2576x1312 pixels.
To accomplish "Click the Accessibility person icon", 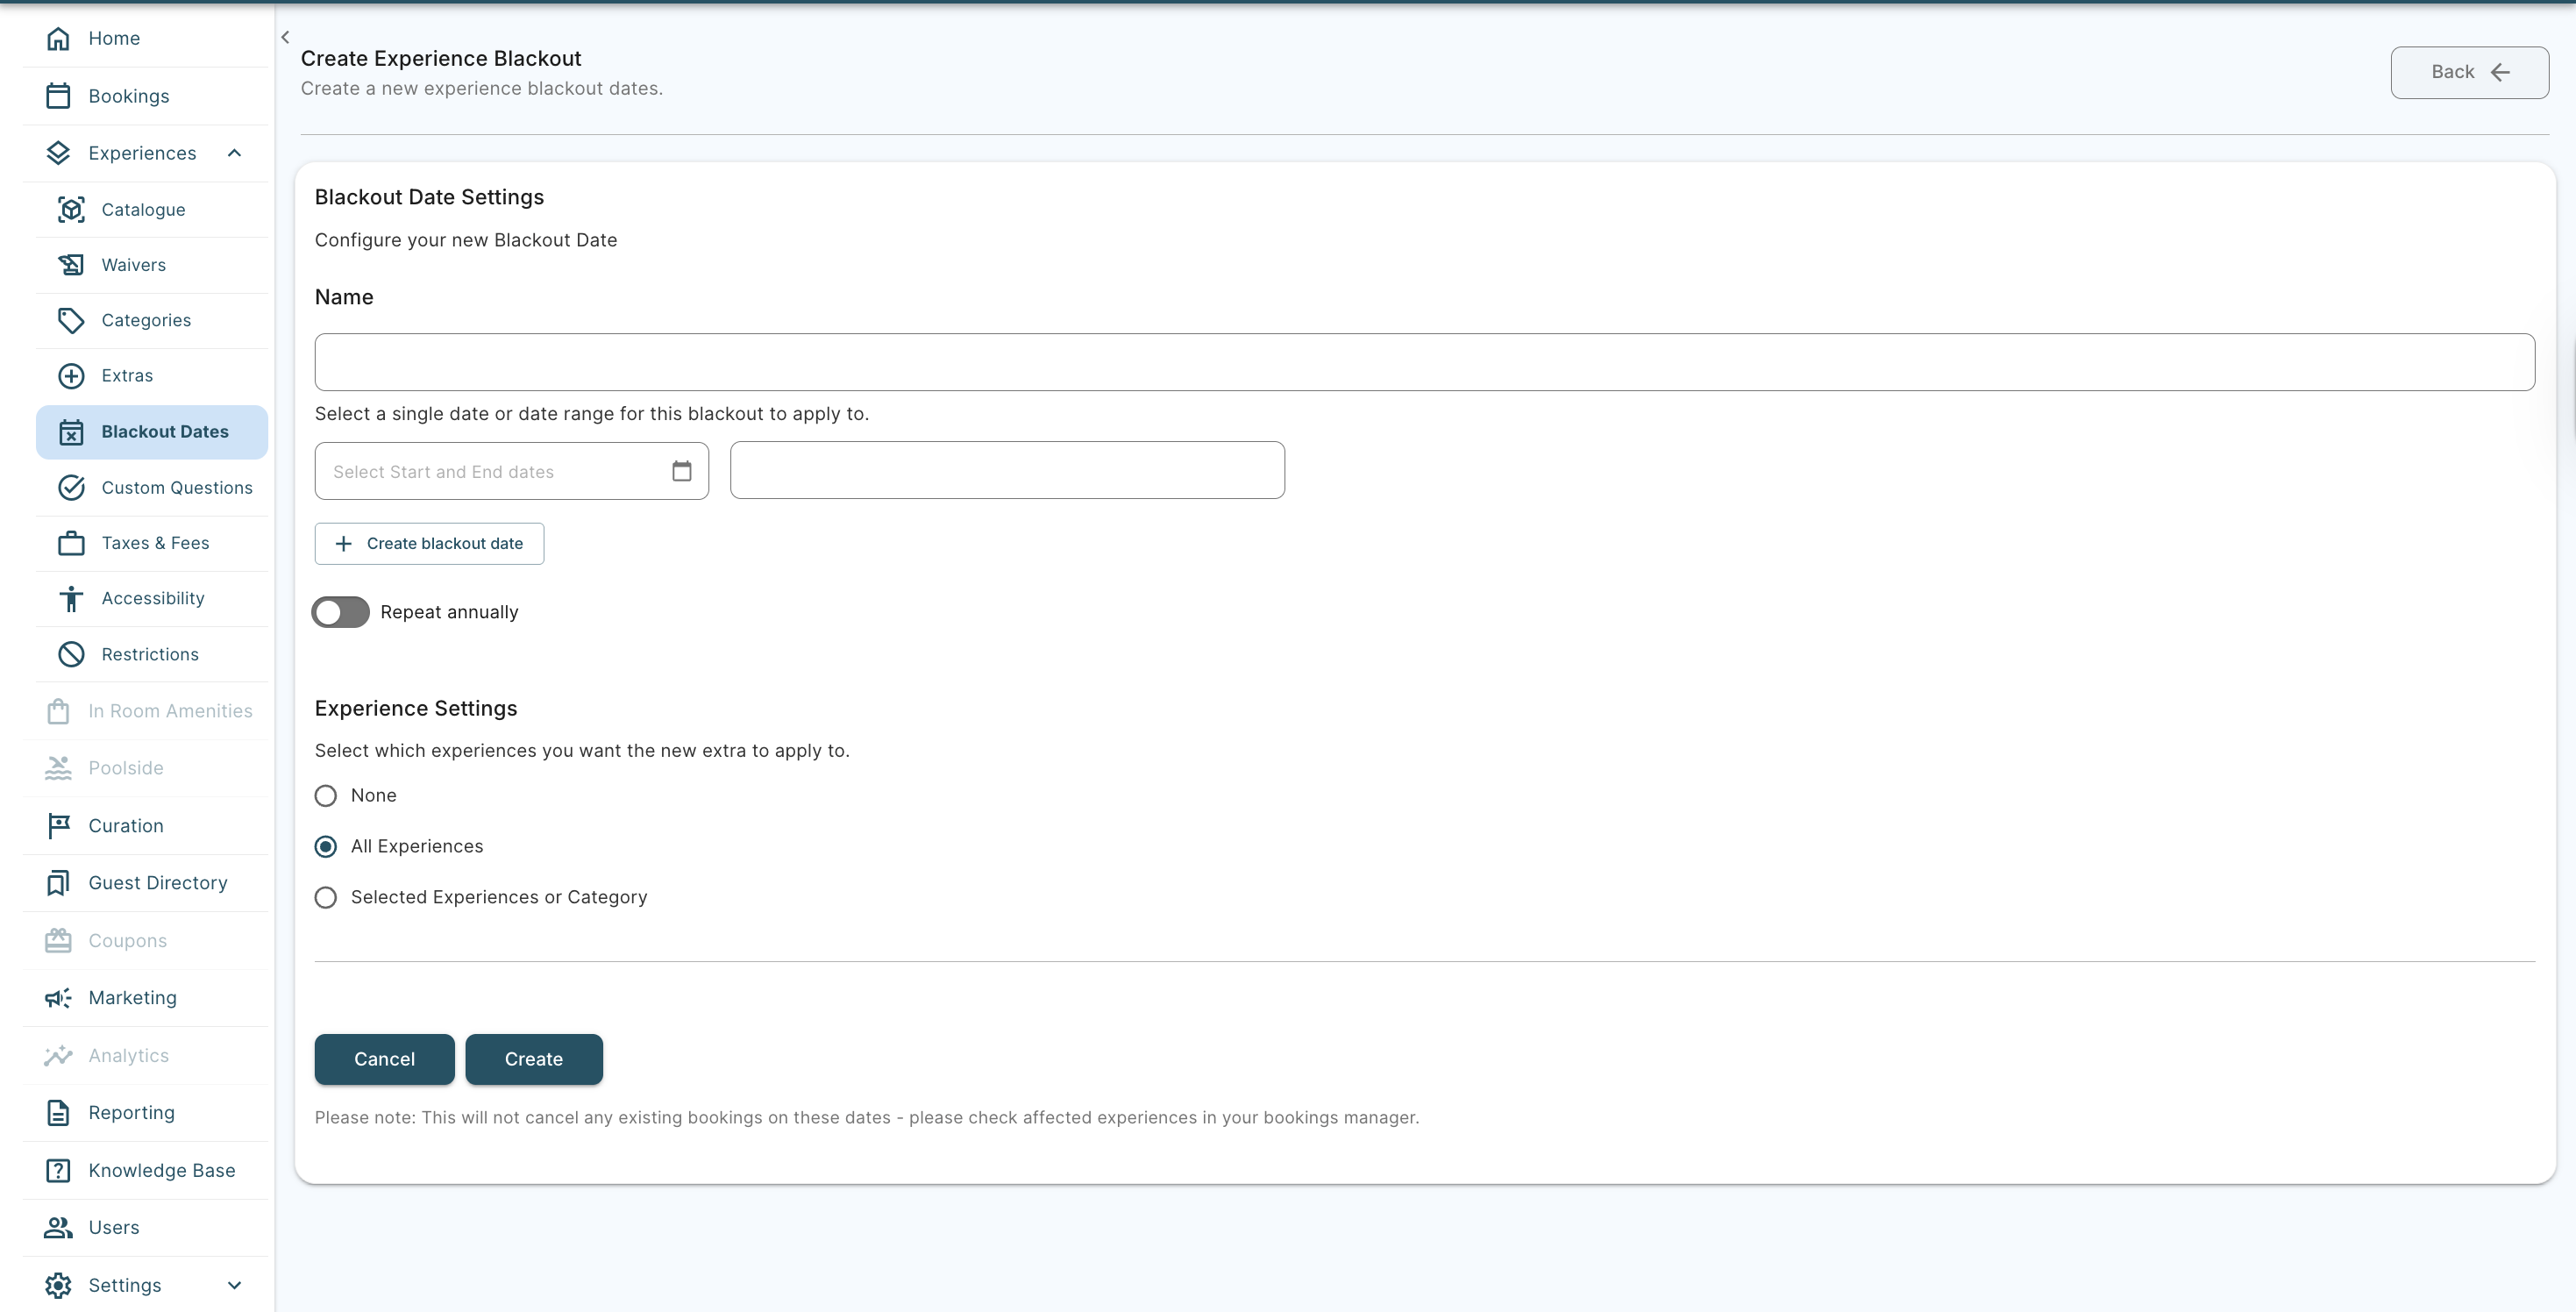I will (71, 598).
